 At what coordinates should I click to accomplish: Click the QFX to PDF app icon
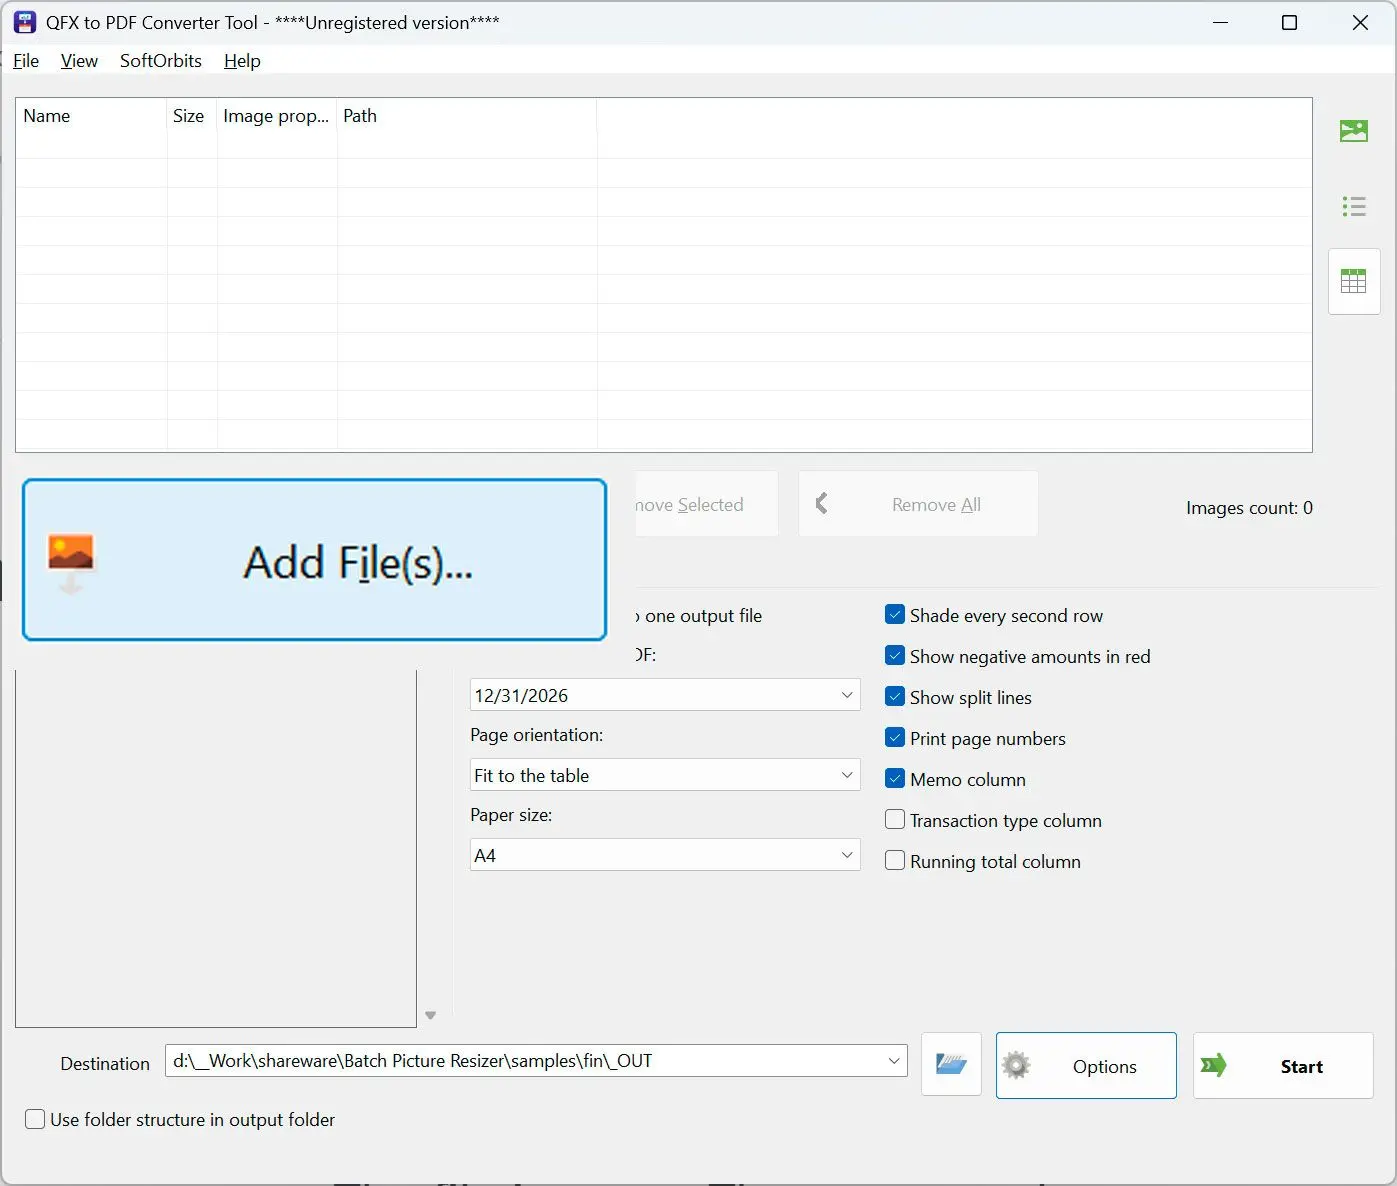click(x=25, y=22)
